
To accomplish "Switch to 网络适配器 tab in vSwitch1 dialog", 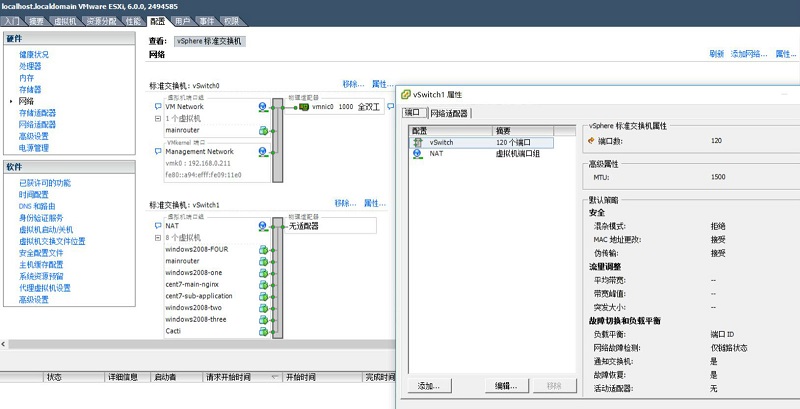I will [449, 113].
